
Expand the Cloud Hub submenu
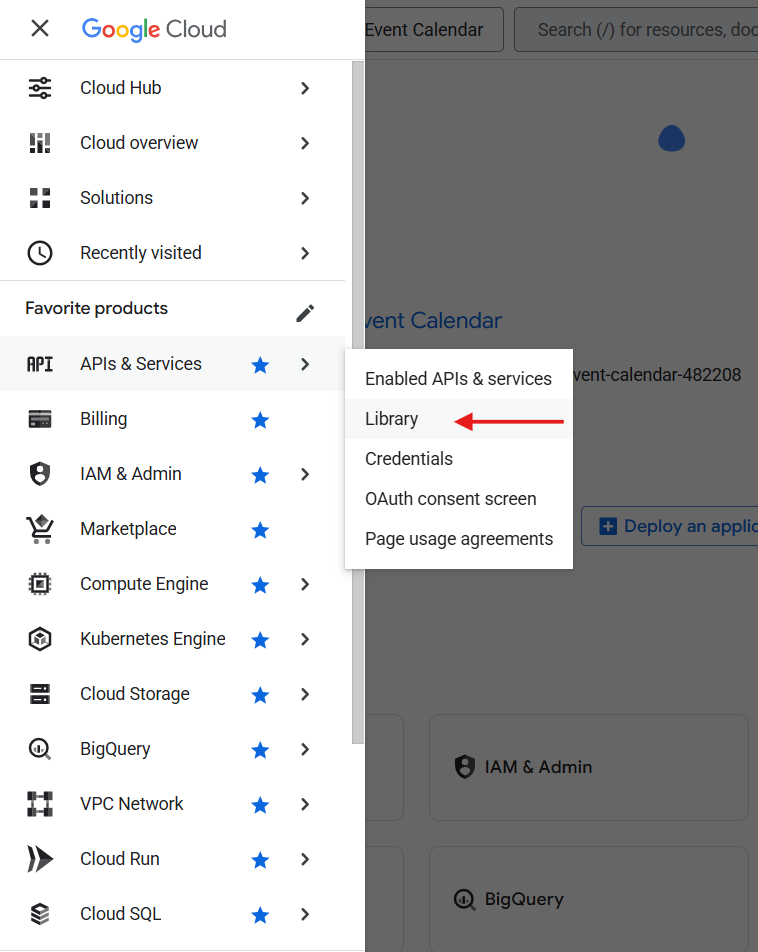304,88
